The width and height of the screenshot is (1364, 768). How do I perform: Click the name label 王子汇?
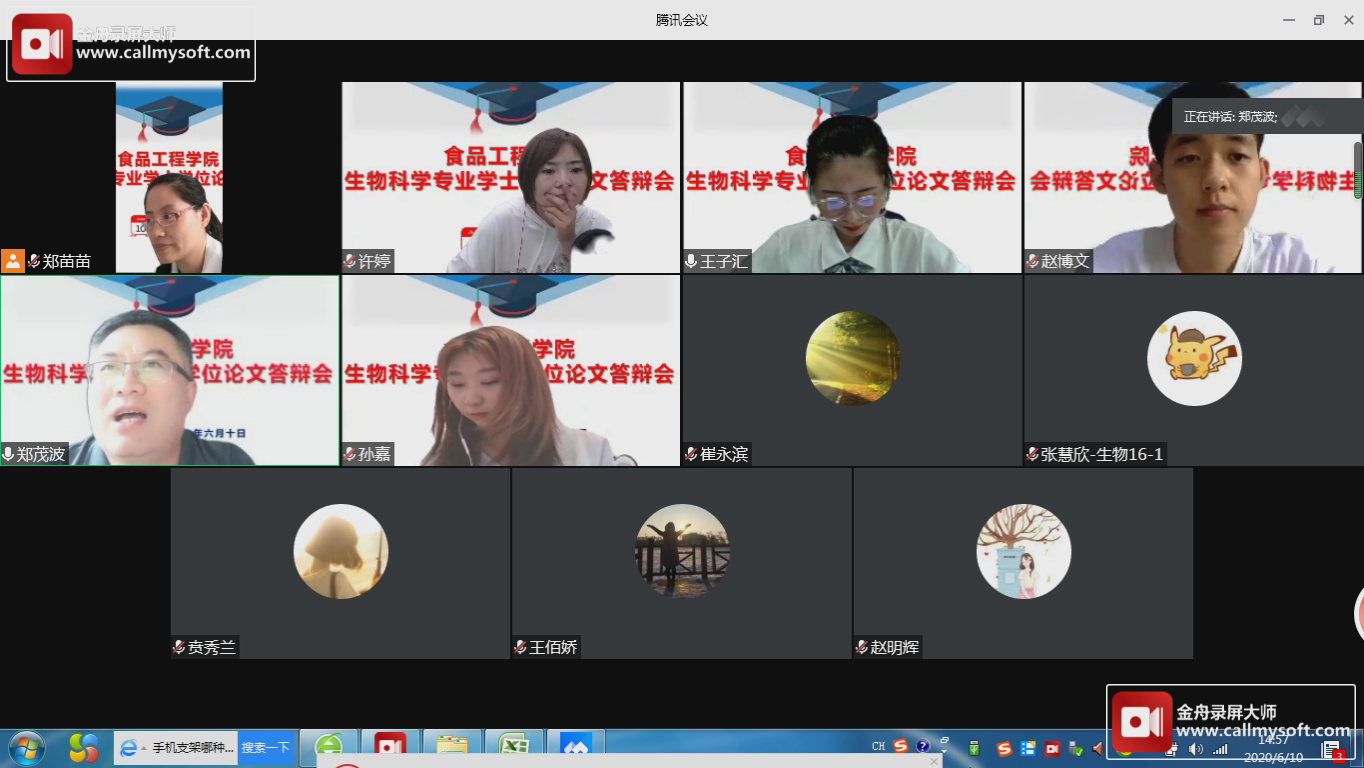[724, 261]
